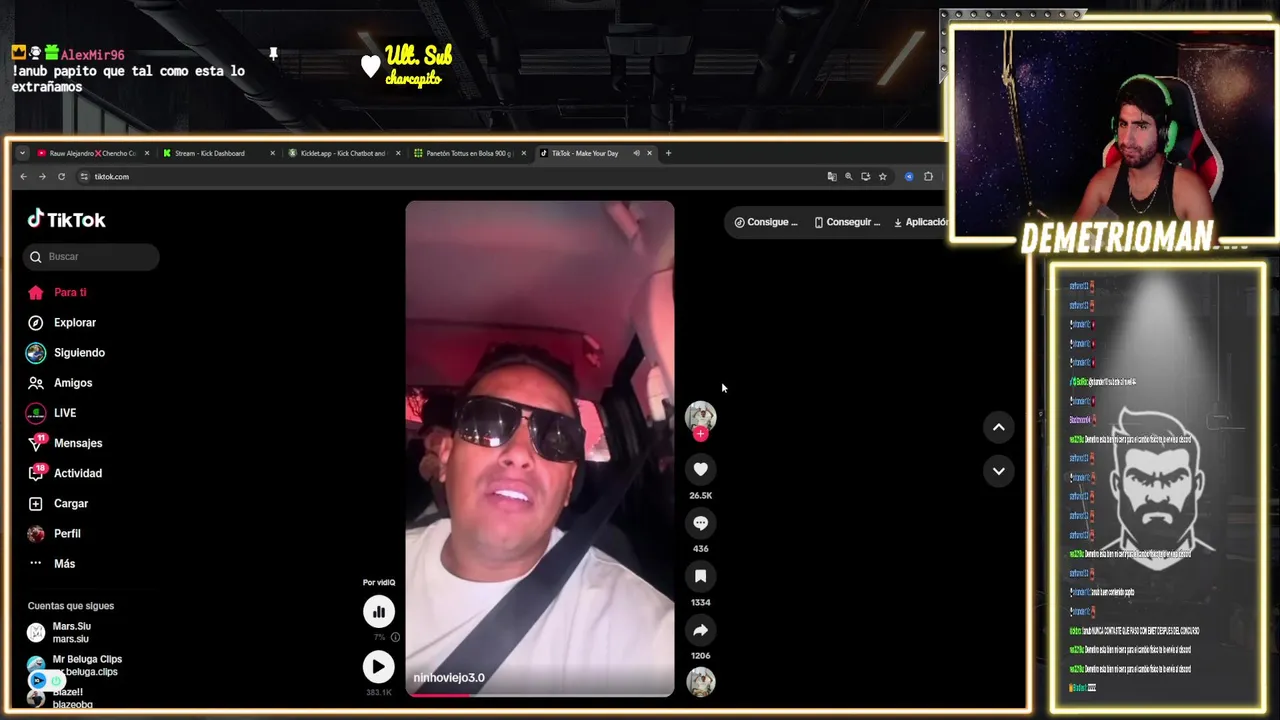Open Amigos section
Screen dimensions: 1280x720
coord(73,382)
